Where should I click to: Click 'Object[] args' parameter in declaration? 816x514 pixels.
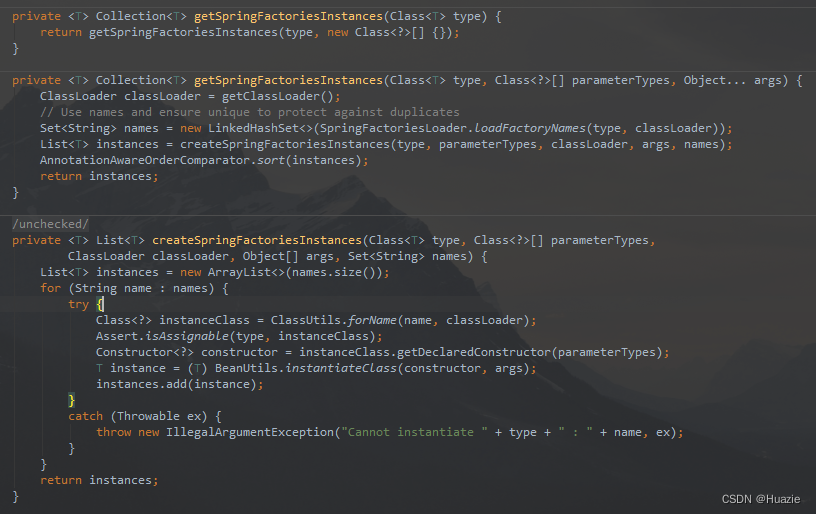click(x=288, y=256)
